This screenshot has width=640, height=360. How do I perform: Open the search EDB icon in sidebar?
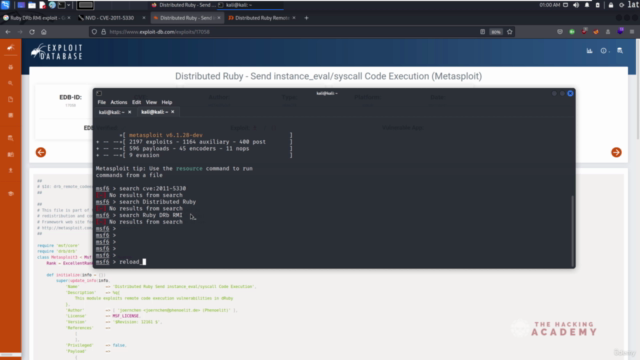pyautogui.click(x=11, y=138)
